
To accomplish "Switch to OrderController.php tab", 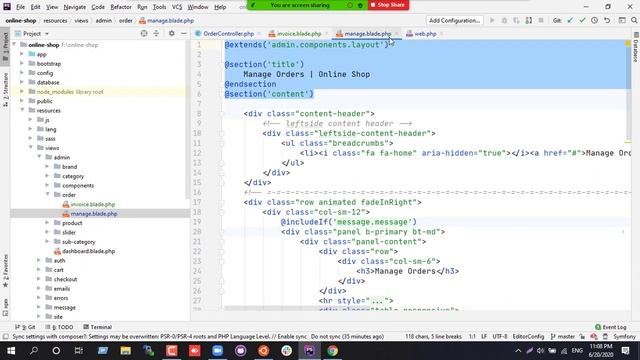I will pyautogui.click(x=228, y=33).
